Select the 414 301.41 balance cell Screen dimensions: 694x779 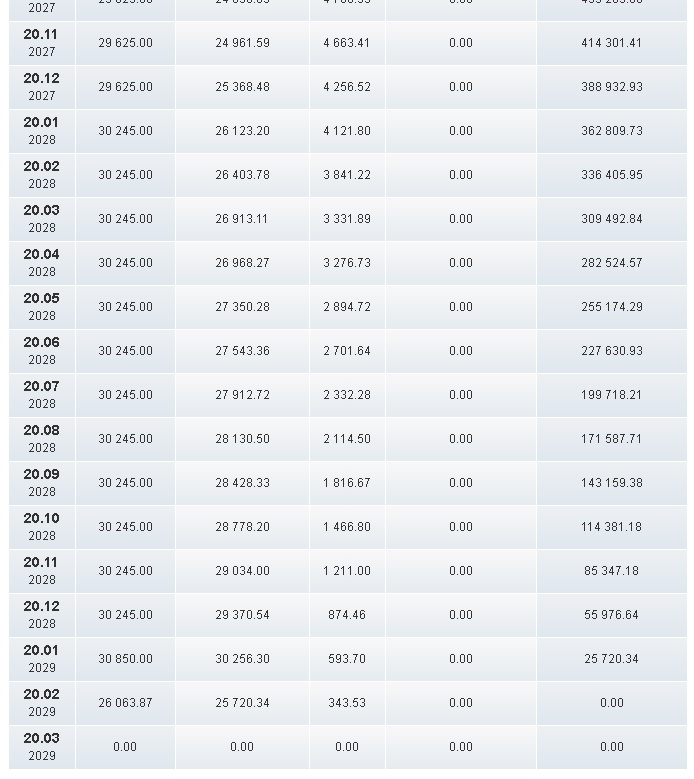click(x=611, y=43)
